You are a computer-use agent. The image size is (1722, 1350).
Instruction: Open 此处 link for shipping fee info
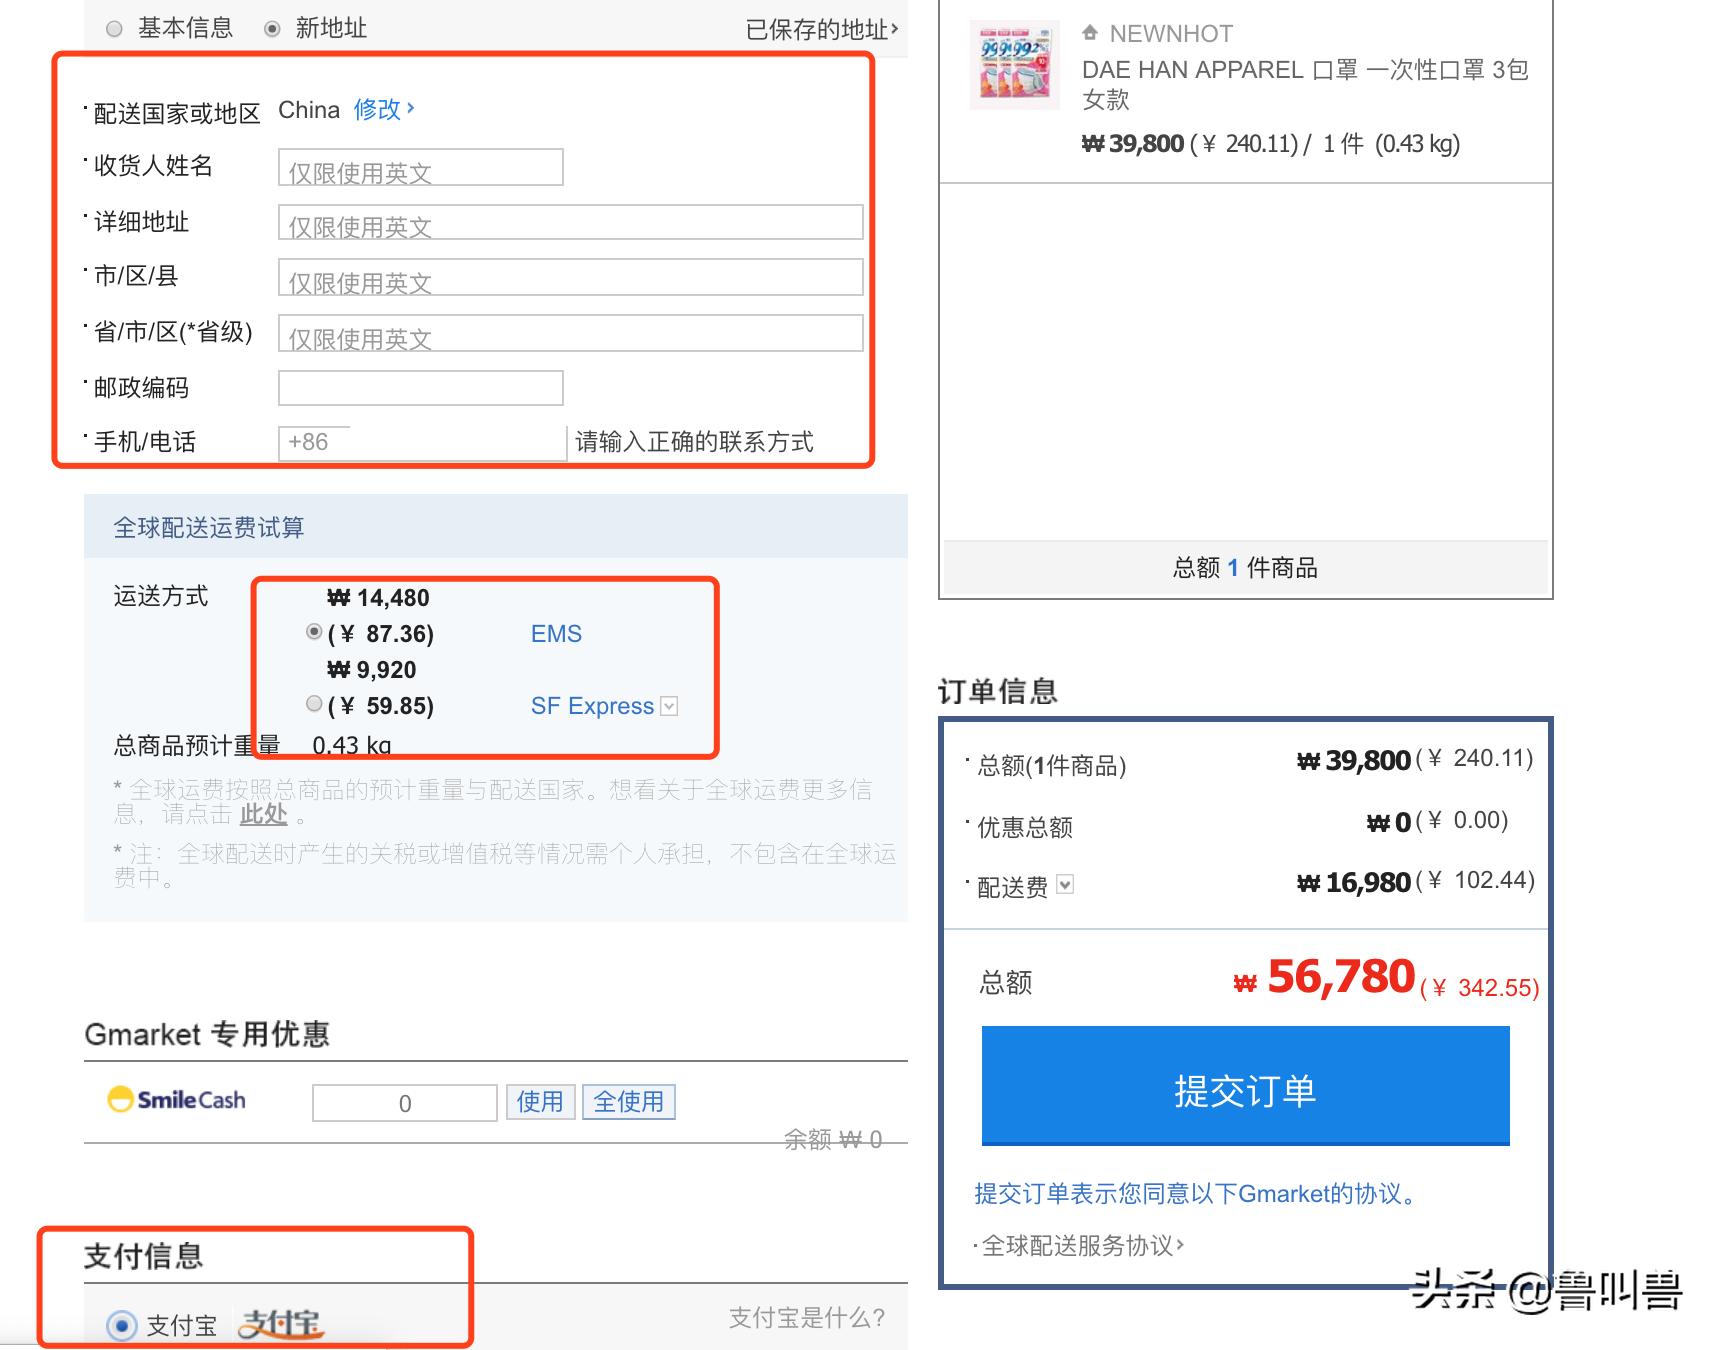click(x=261, y=815)
